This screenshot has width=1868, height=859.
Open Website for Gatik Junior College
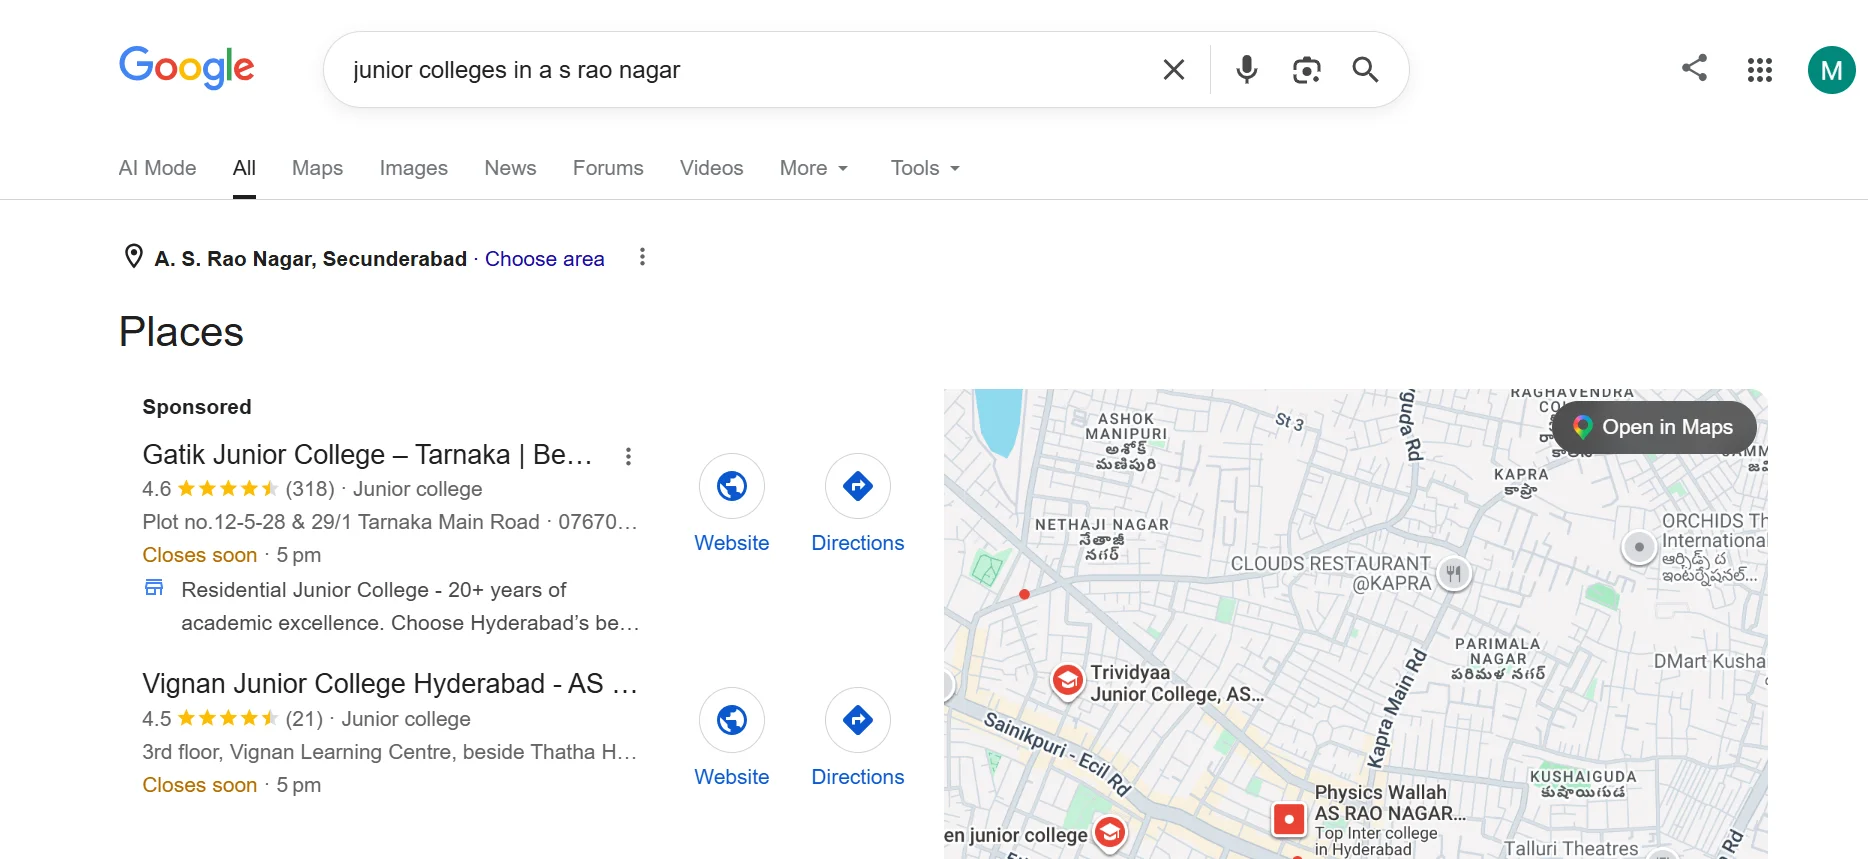click(x=732, y=504)
